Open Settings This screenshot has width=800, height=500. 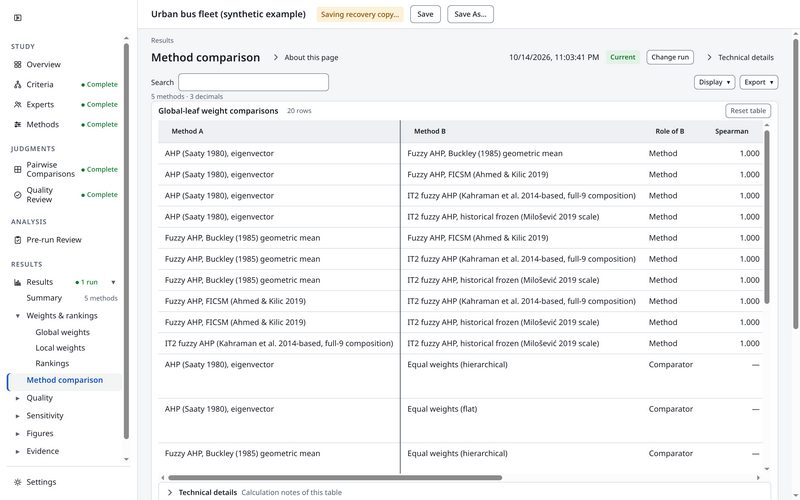pos(41,482)
